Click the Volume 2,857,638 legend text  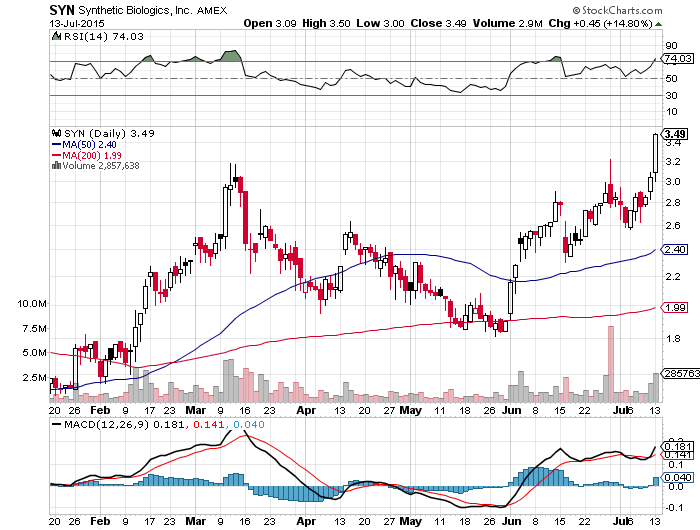101,166
